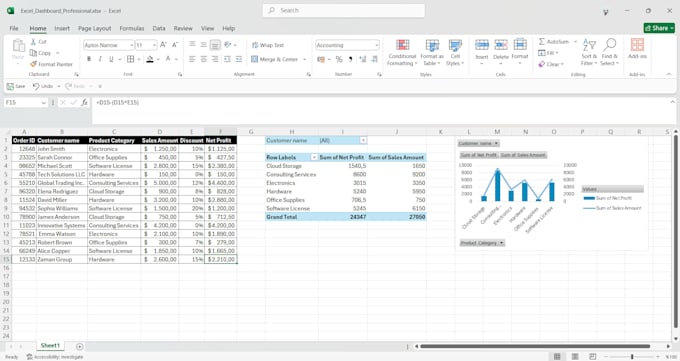This screenshot has width=680, height=361.
Task: Click the green Share button
Action: pos(659,28)
